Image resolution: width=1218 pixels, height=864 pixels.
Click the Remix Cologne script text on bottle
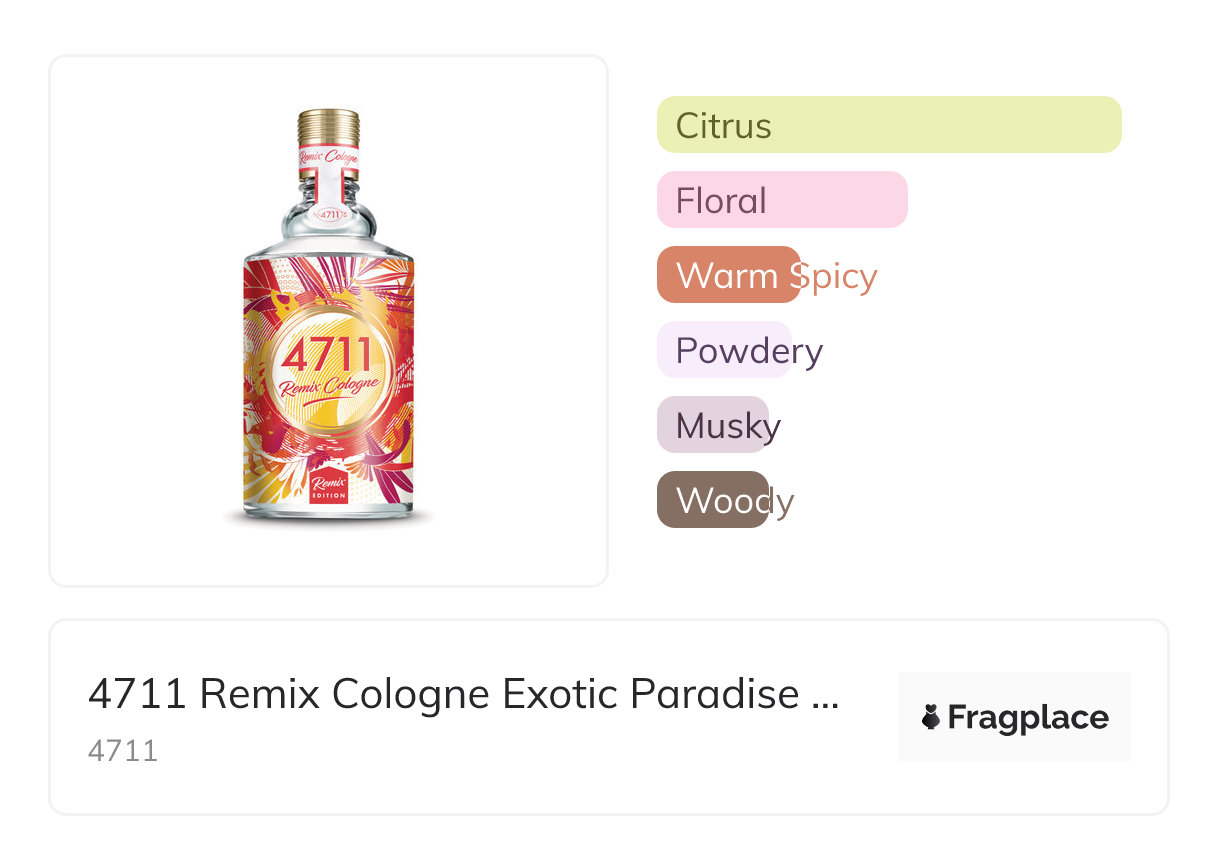click(x=328, y=386)
